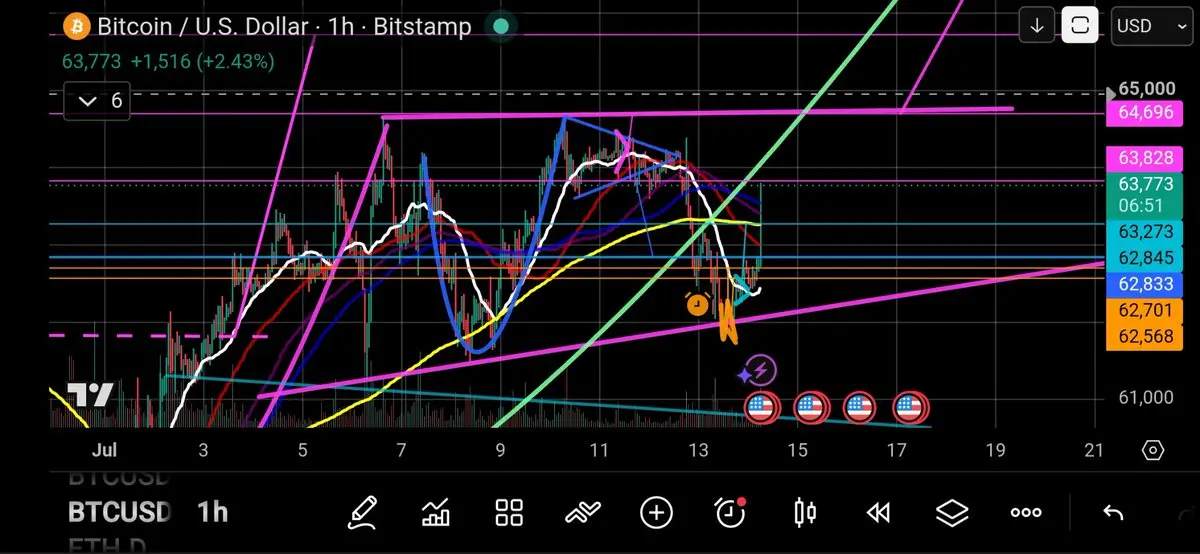Tap the circled plus add icon

(x=656, y=513)
